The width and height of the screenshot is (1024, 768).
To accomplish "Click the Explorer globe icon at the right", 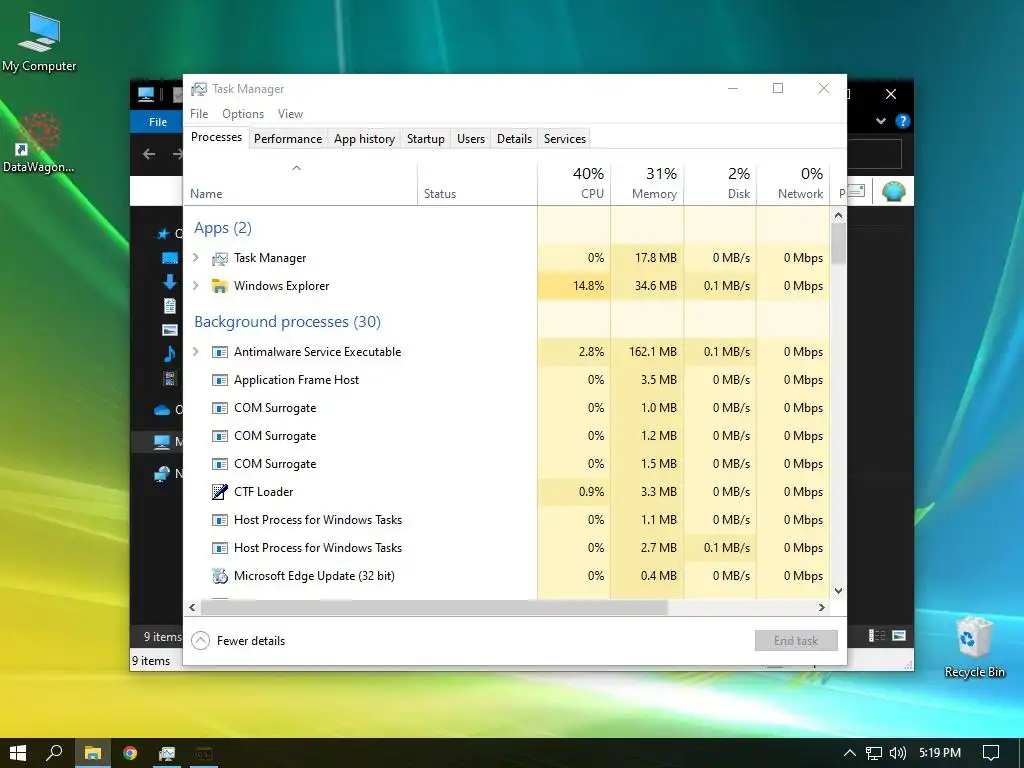I will 893,191.
